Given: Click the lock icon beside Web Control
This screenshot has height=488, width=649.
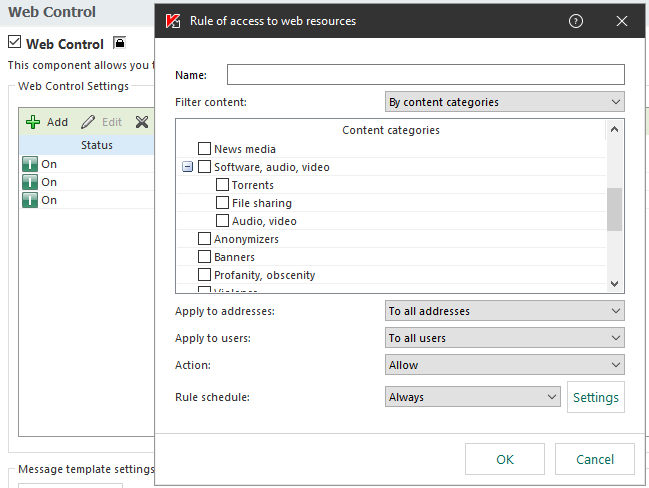Looking at the screenshot, I should (x=119, y=43).
